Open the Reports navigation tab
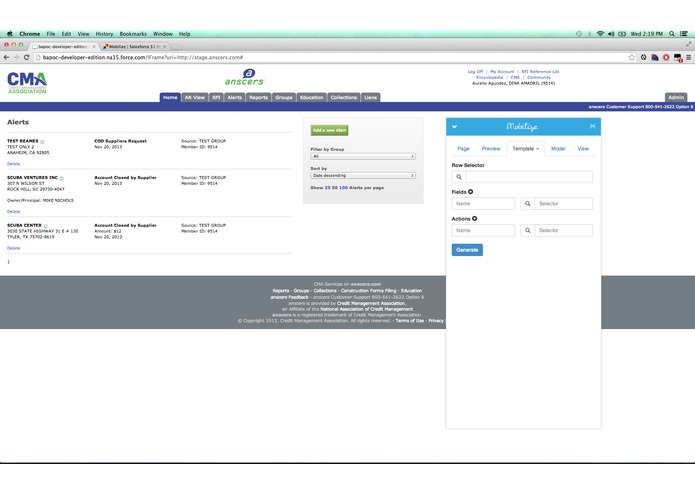 coord(258,97)
